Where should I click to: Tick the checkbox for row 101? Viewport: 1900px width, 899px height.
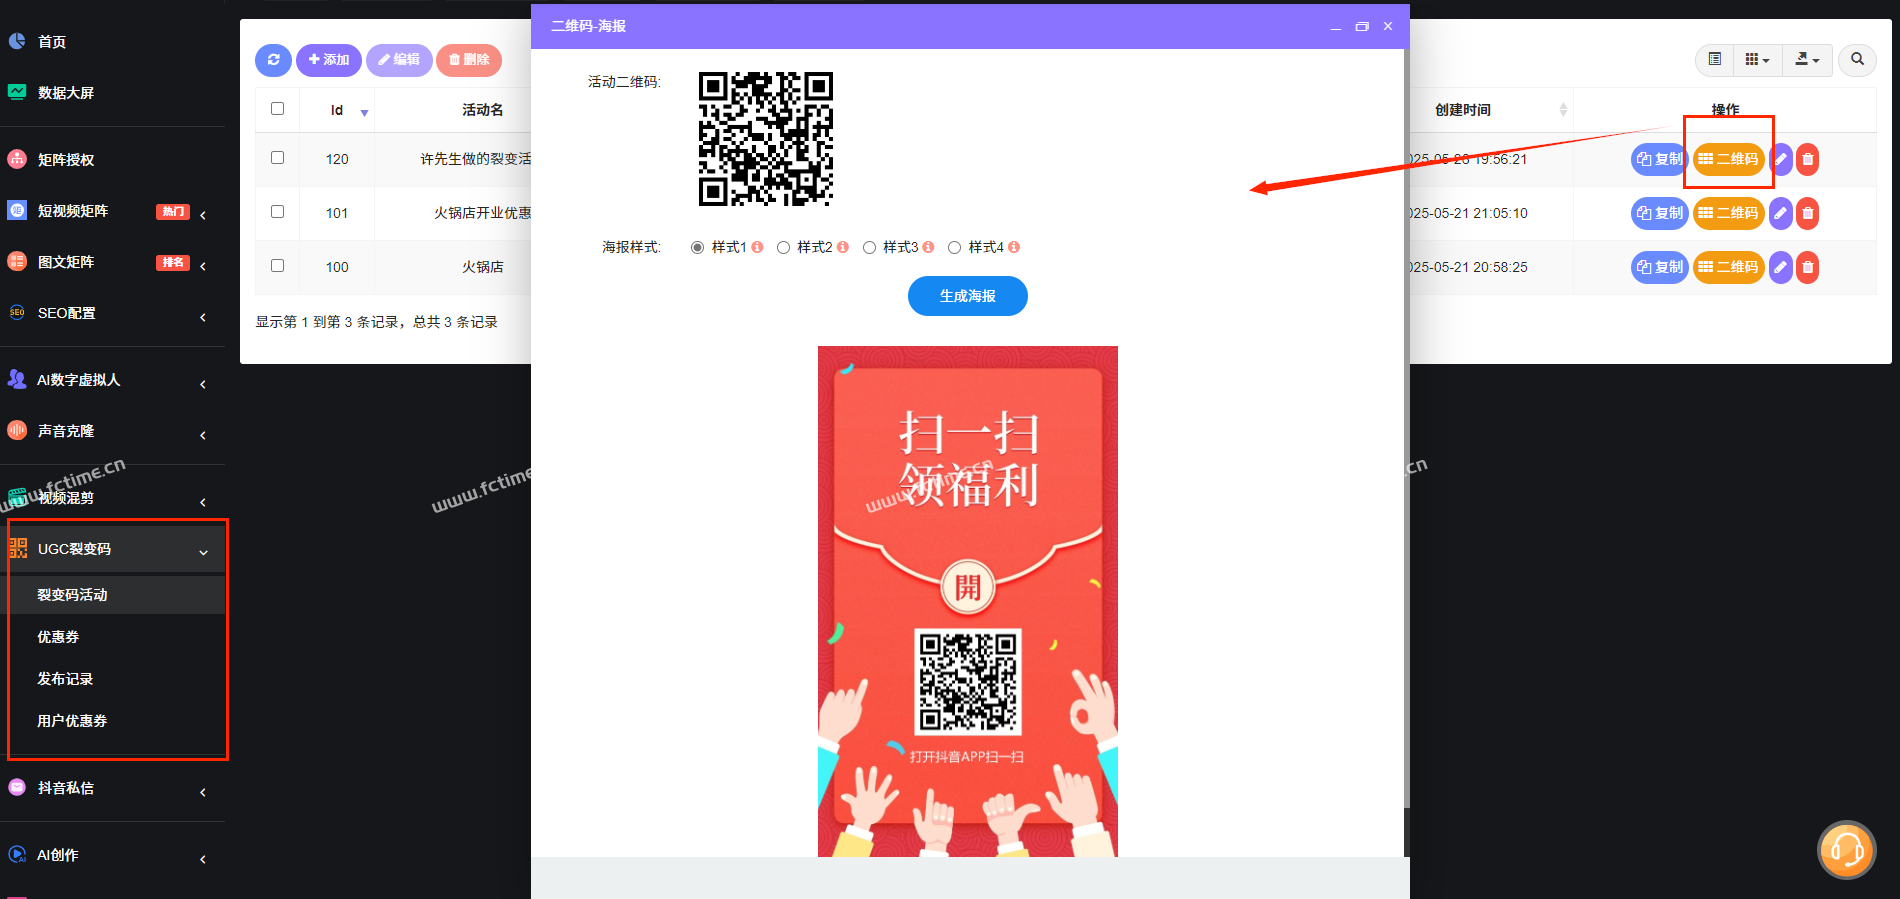point(278,211)
